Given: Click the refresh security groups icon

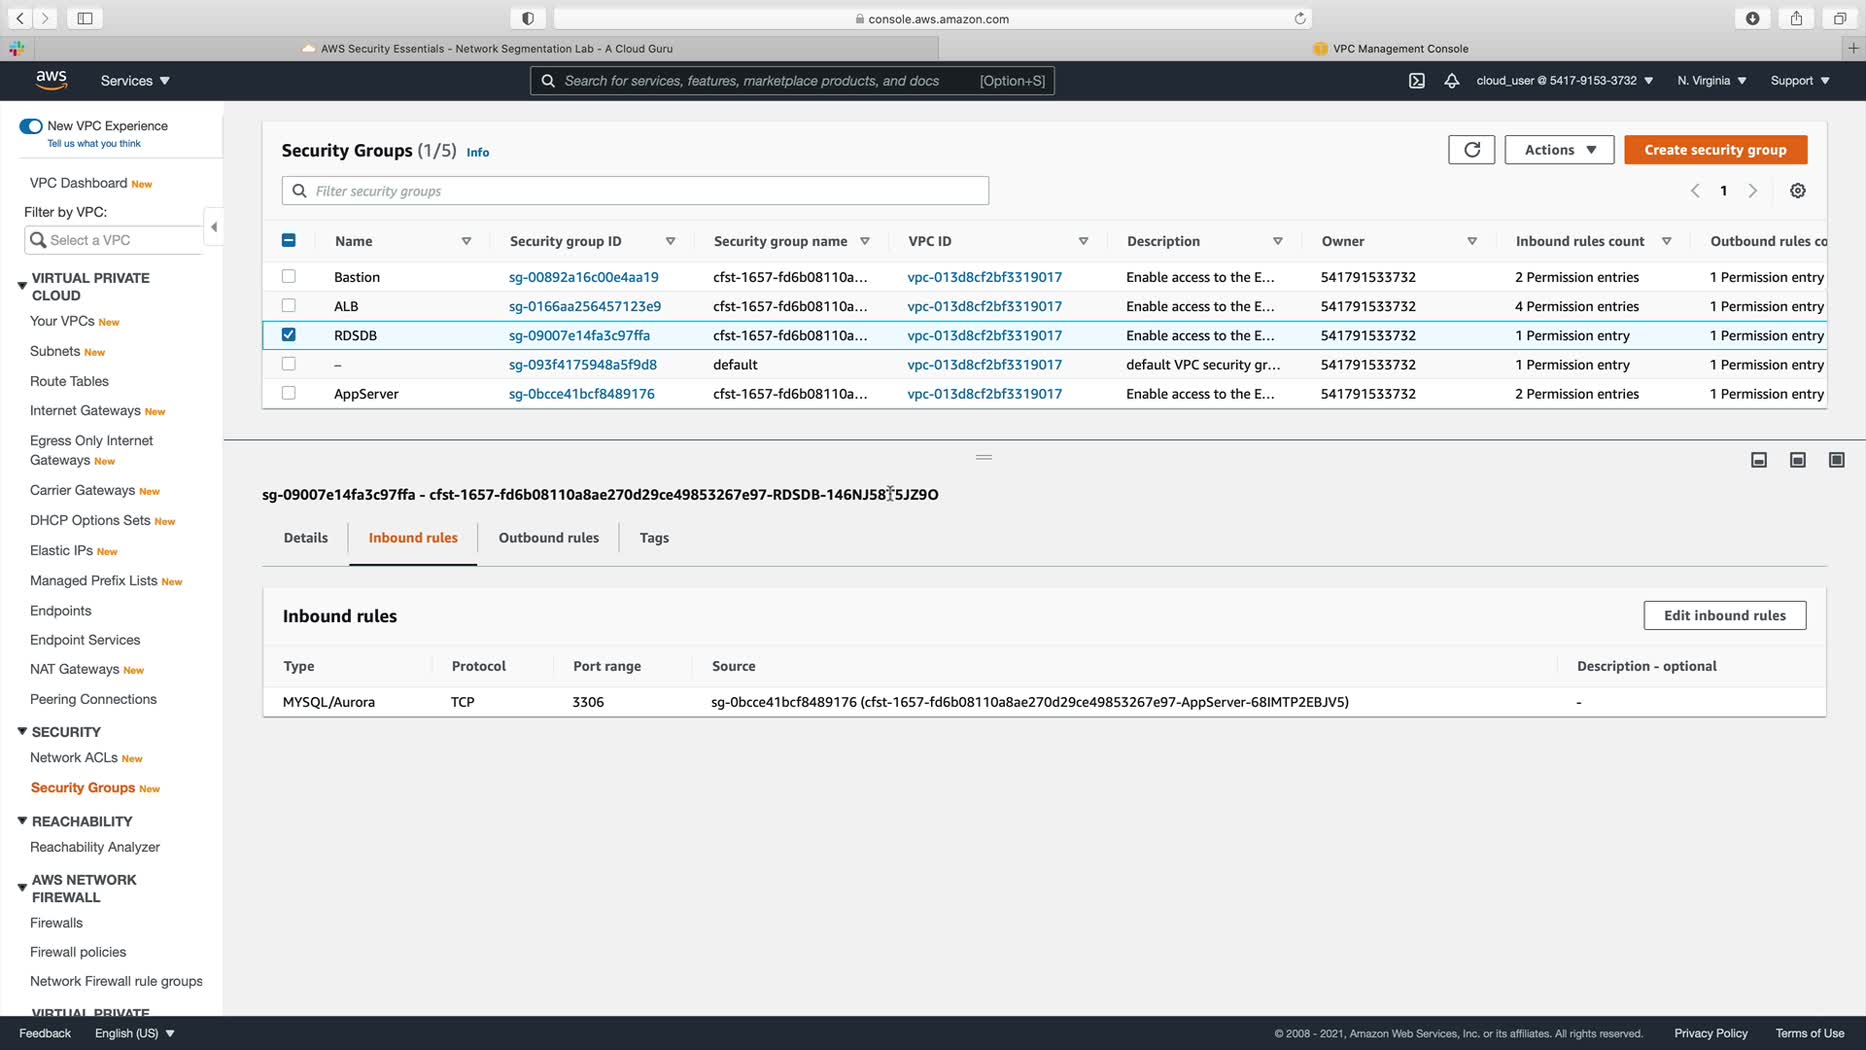Looking at the screenshot, I should pyautogui.click(x=1471, y=150).
